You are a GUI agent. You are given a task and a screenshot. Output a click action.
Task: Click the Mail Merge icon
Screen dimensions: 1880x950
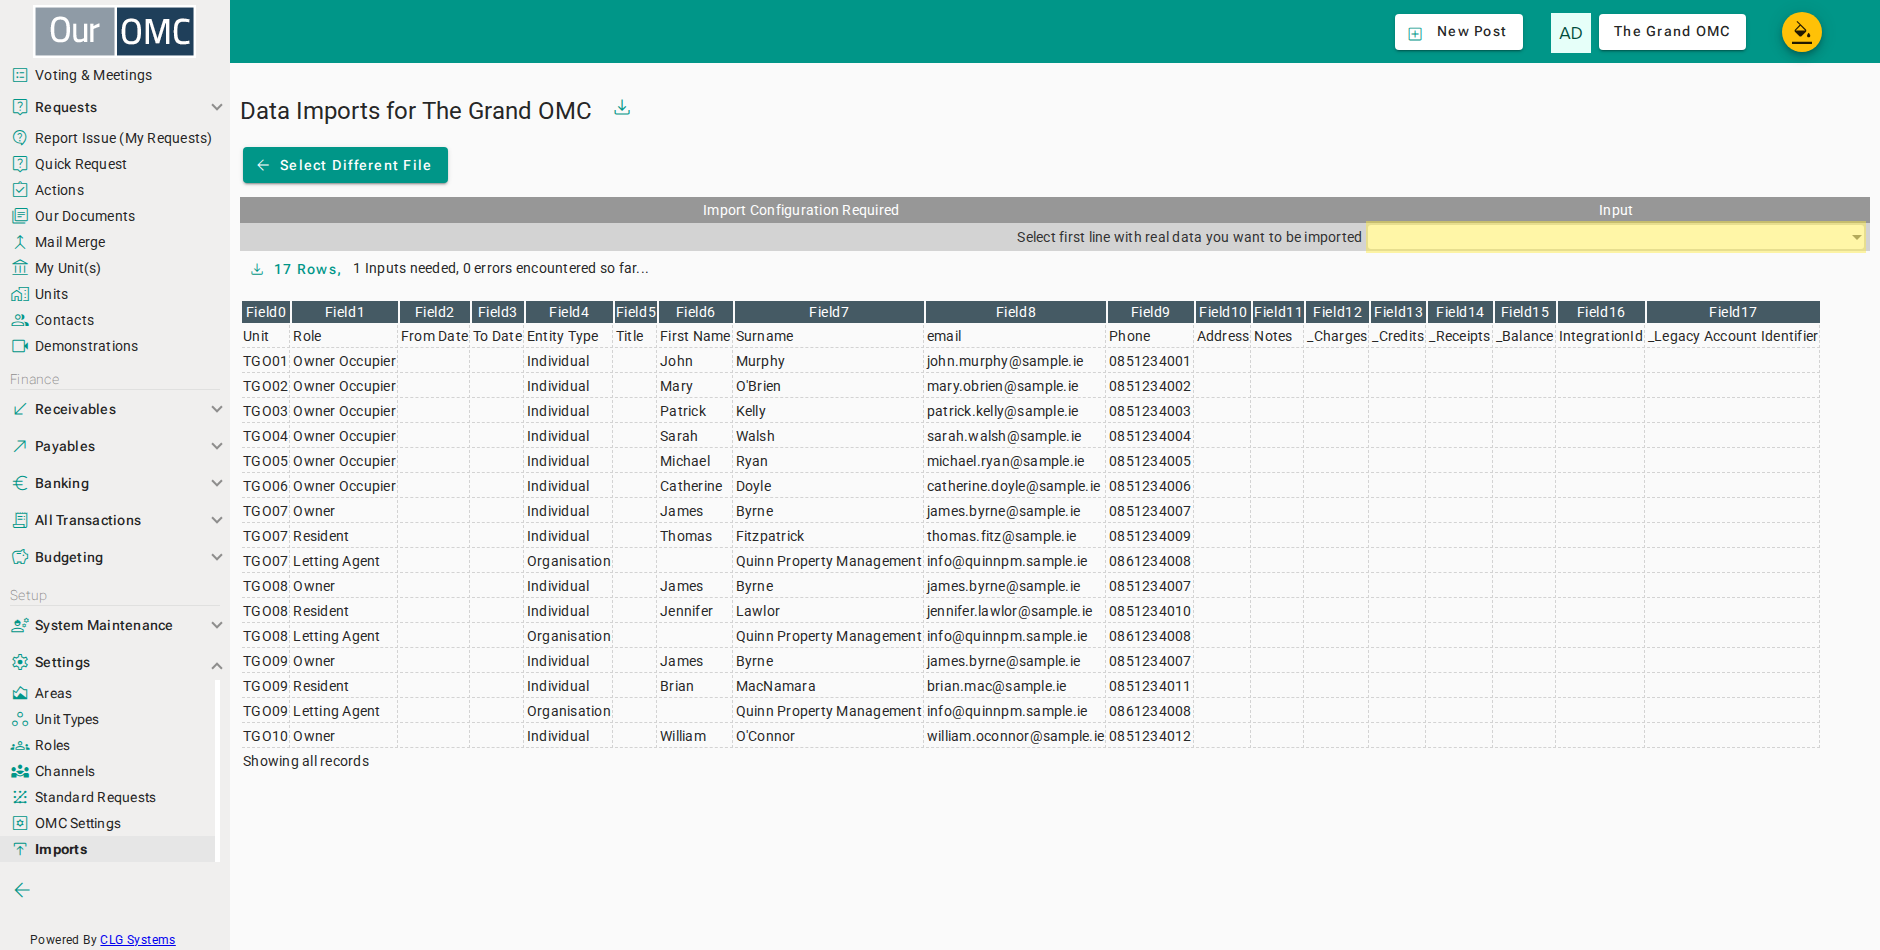(x=20, y=242)
